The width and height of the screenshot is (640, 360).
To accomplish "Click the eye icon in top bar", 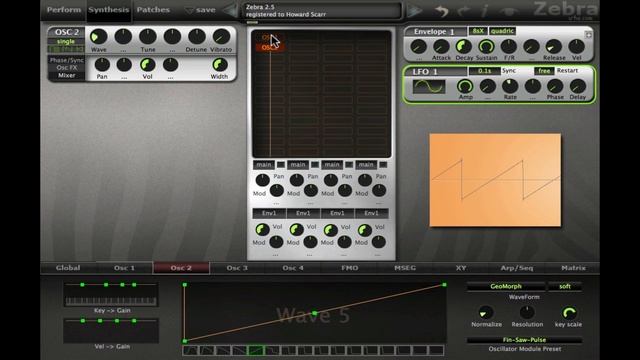I will (508, 11).
